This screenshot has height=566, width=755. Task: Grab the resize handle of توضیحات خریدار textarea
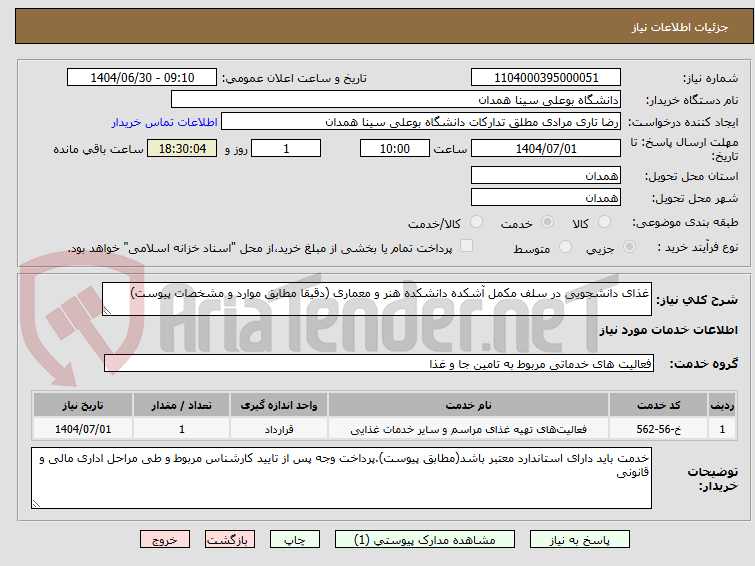point(36,504)
